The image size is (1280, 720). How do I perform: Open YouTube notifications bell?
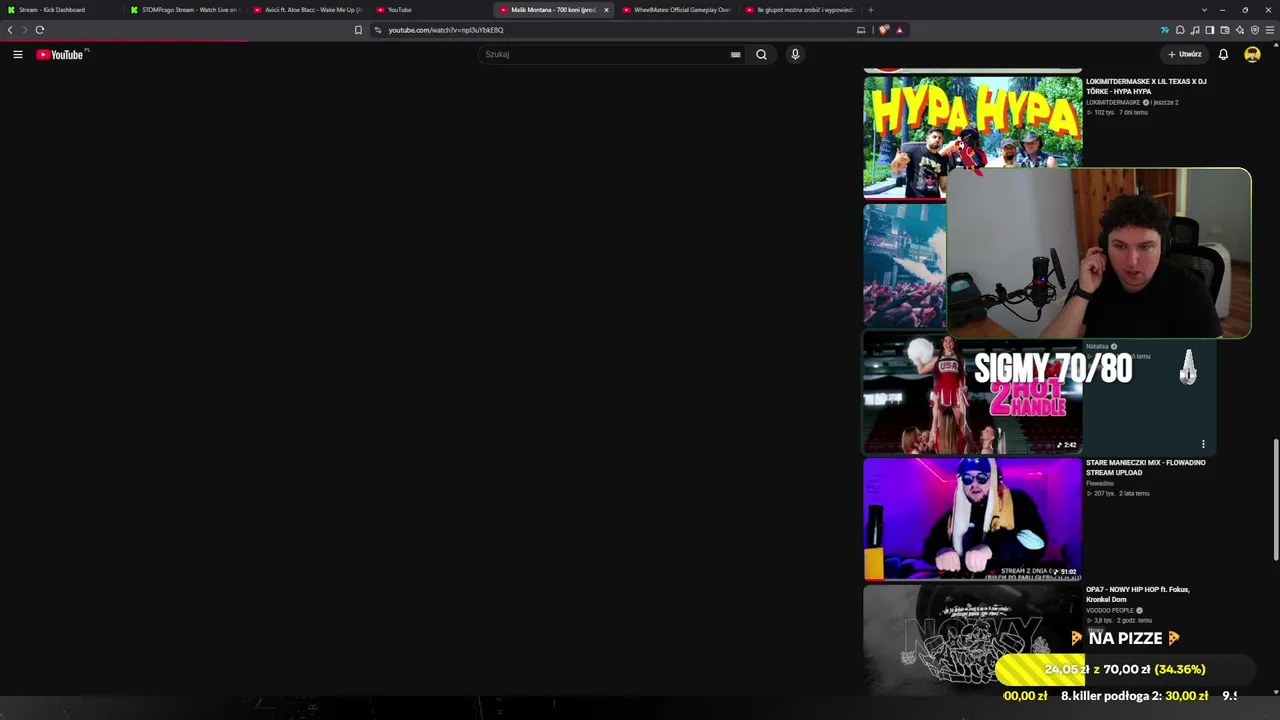tap(1223, 54)
